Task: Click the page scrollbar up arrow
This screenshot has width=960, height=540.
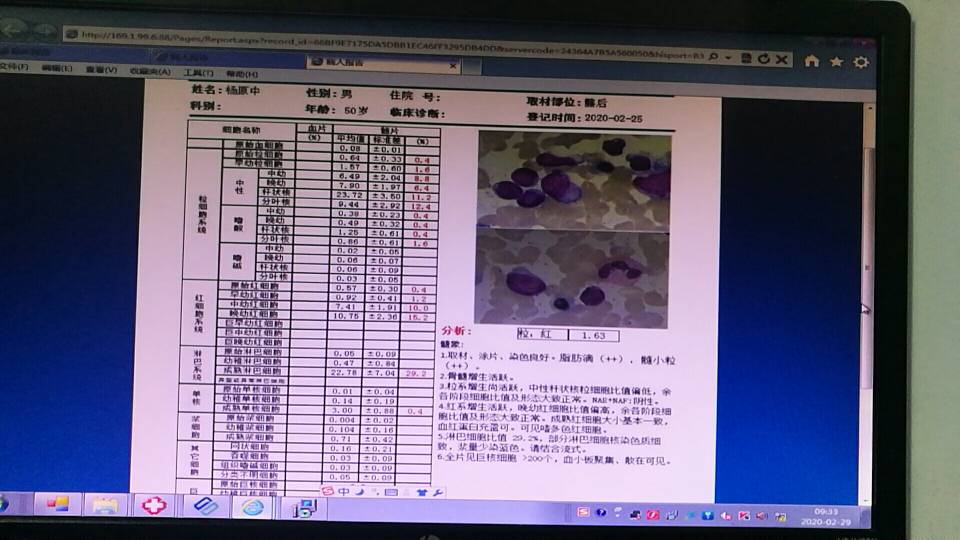Action: click(x=868, y=110)
